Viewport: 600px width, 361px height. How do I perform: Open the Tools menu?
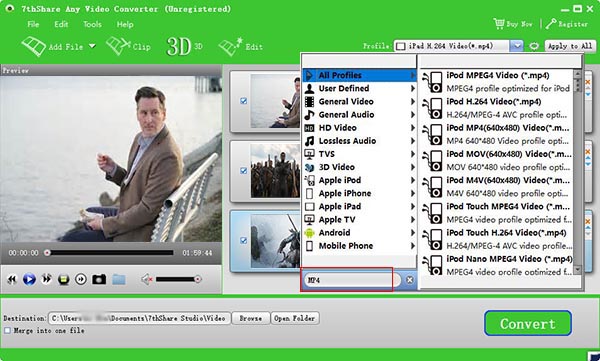tap(92, 24)
